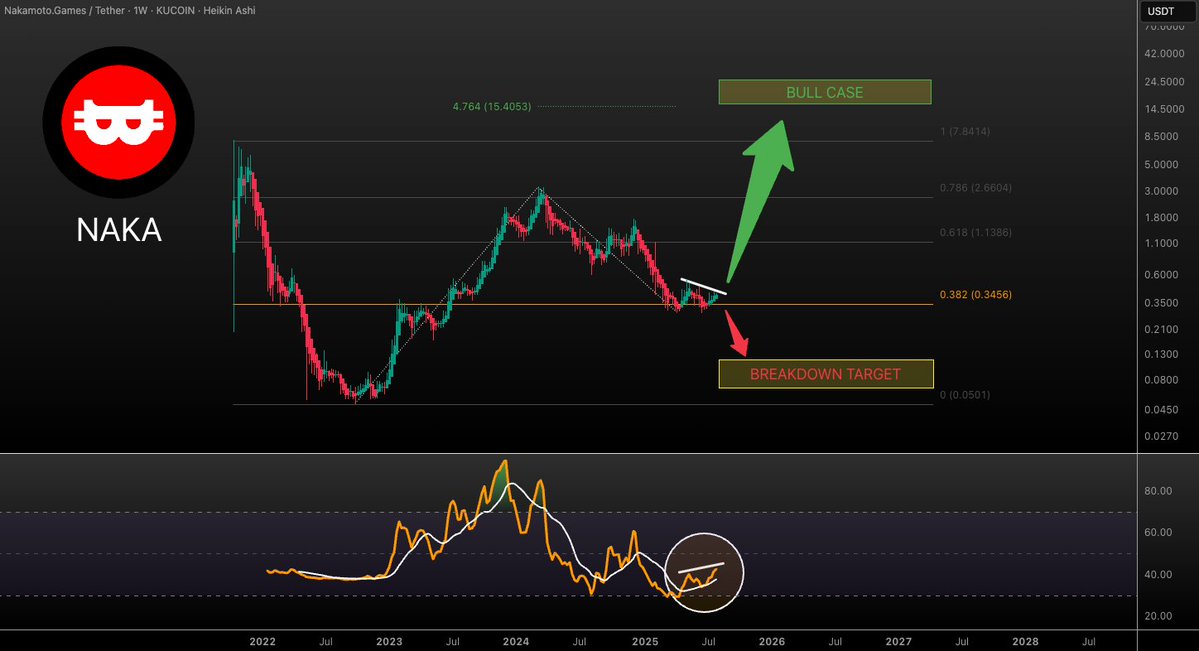Click the 5.0000 price axis label
Viewport: 1199px width, 651px height.
click(x=1162, y=164)
